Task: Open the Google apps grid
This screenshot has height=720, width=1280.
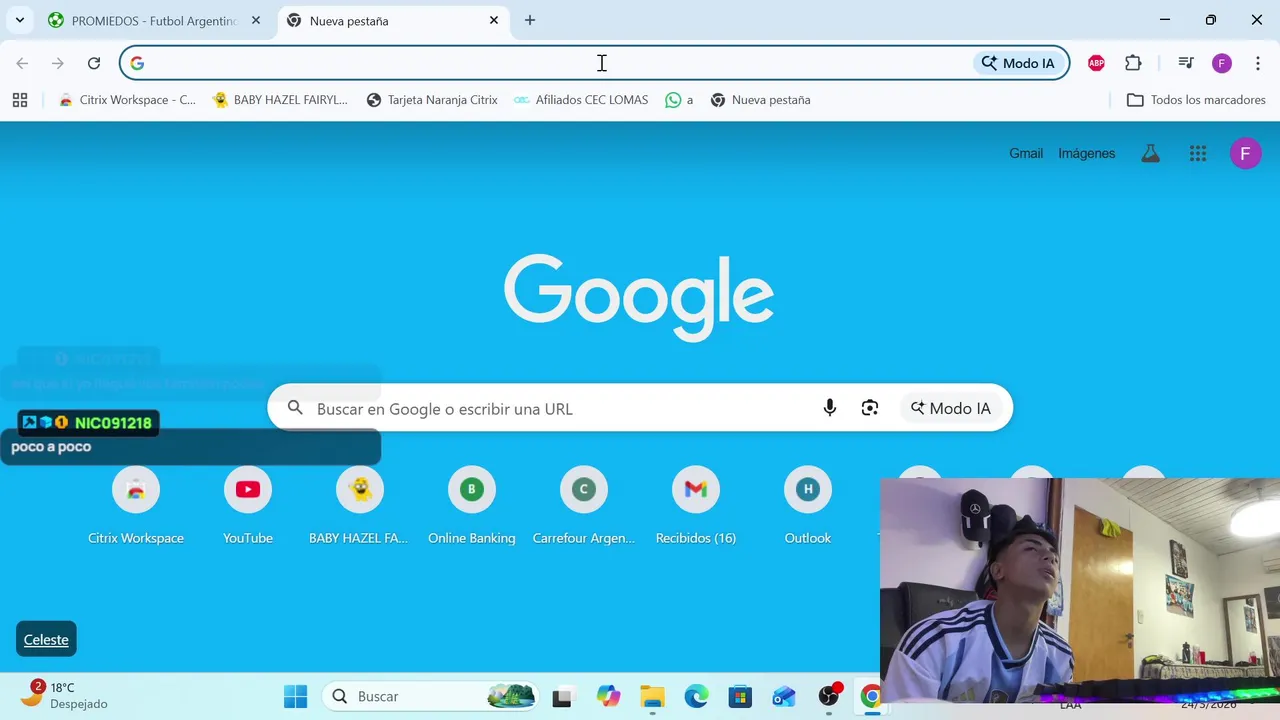Action: coord(1198,153)
